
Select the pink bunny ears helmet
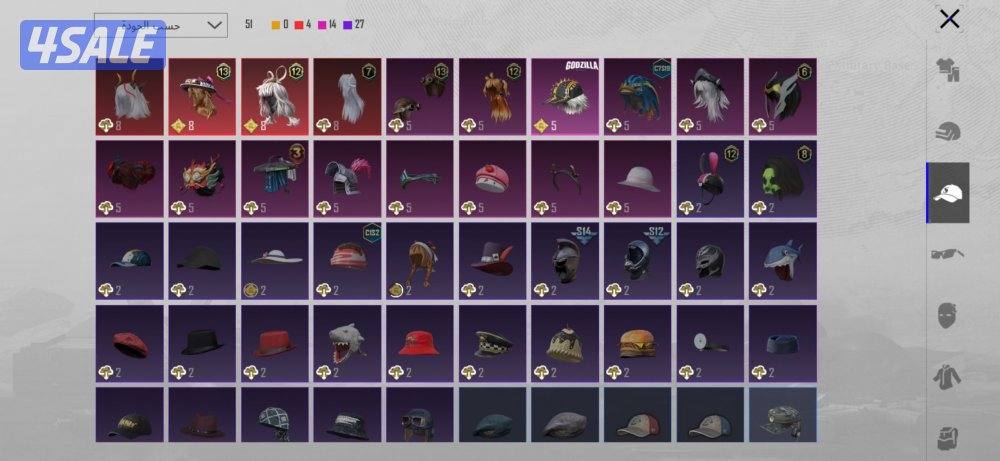tap(710, 179)
